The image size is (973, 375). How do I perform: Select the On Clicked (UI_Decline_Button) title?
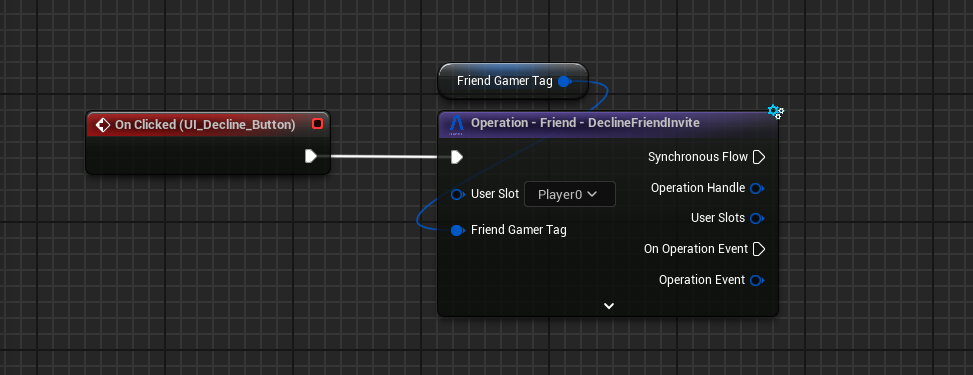pyautogui.click(x=205, y=125)
